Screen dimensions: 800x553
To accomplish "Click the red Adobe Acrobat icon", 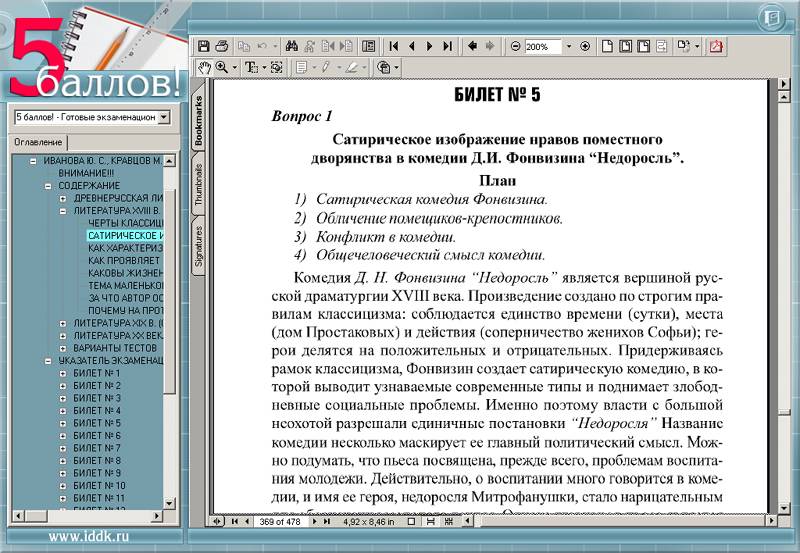I will pyautogui.click(x=716, y=46).
